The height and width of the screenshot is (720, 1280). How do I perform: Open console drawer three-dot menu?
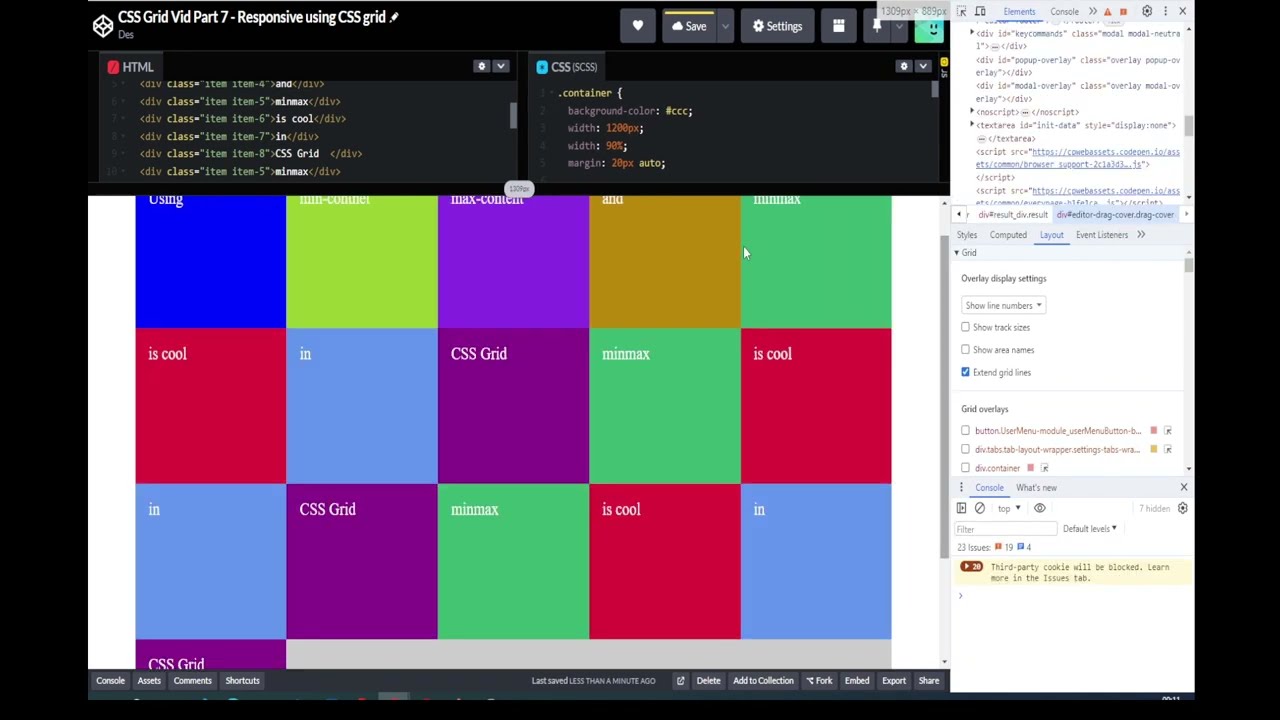click(961, 487)
